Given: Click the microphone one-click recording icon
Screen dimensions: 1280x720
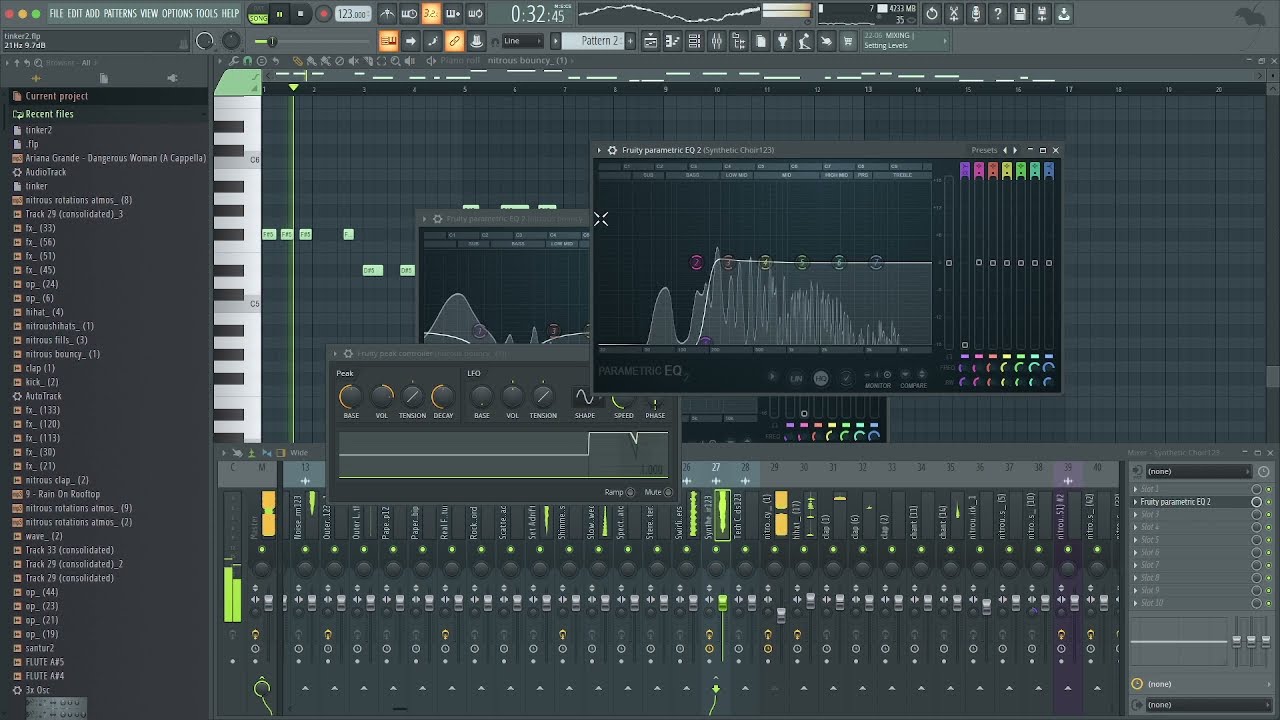Looking at the screenshot, I should [976, 14].
